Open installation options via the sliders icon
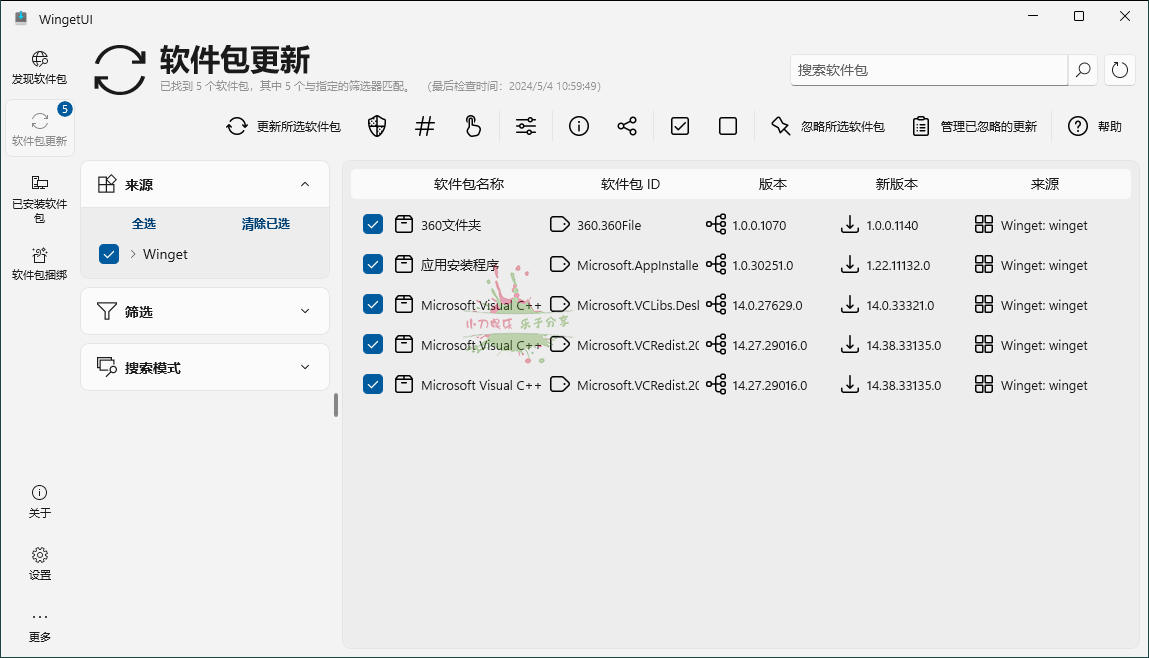 [526, 126]
